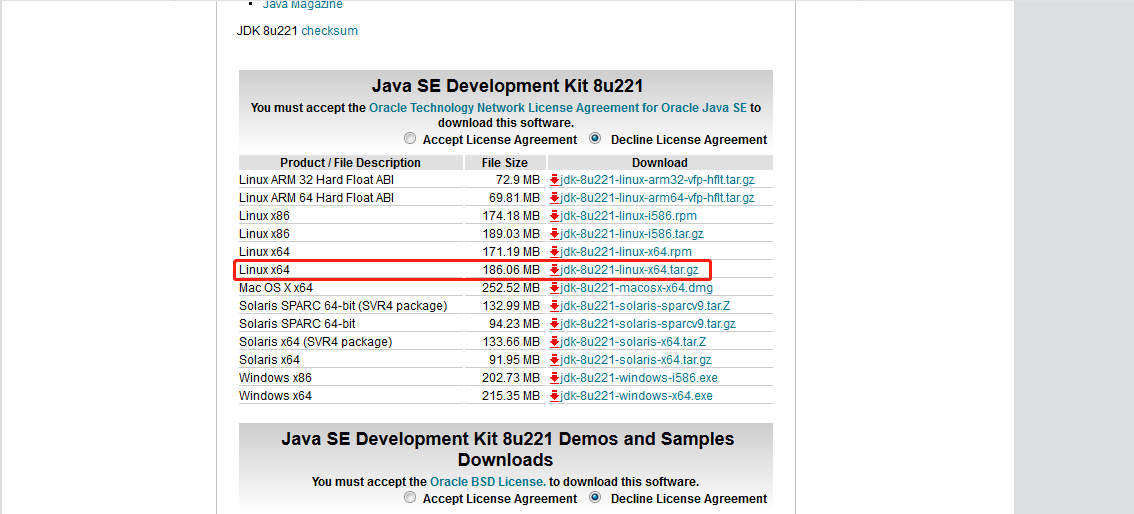Download jdk-8u221-linux-x64.rpm file link
The height and width of the screenshot is (514, 1134).
626,252
